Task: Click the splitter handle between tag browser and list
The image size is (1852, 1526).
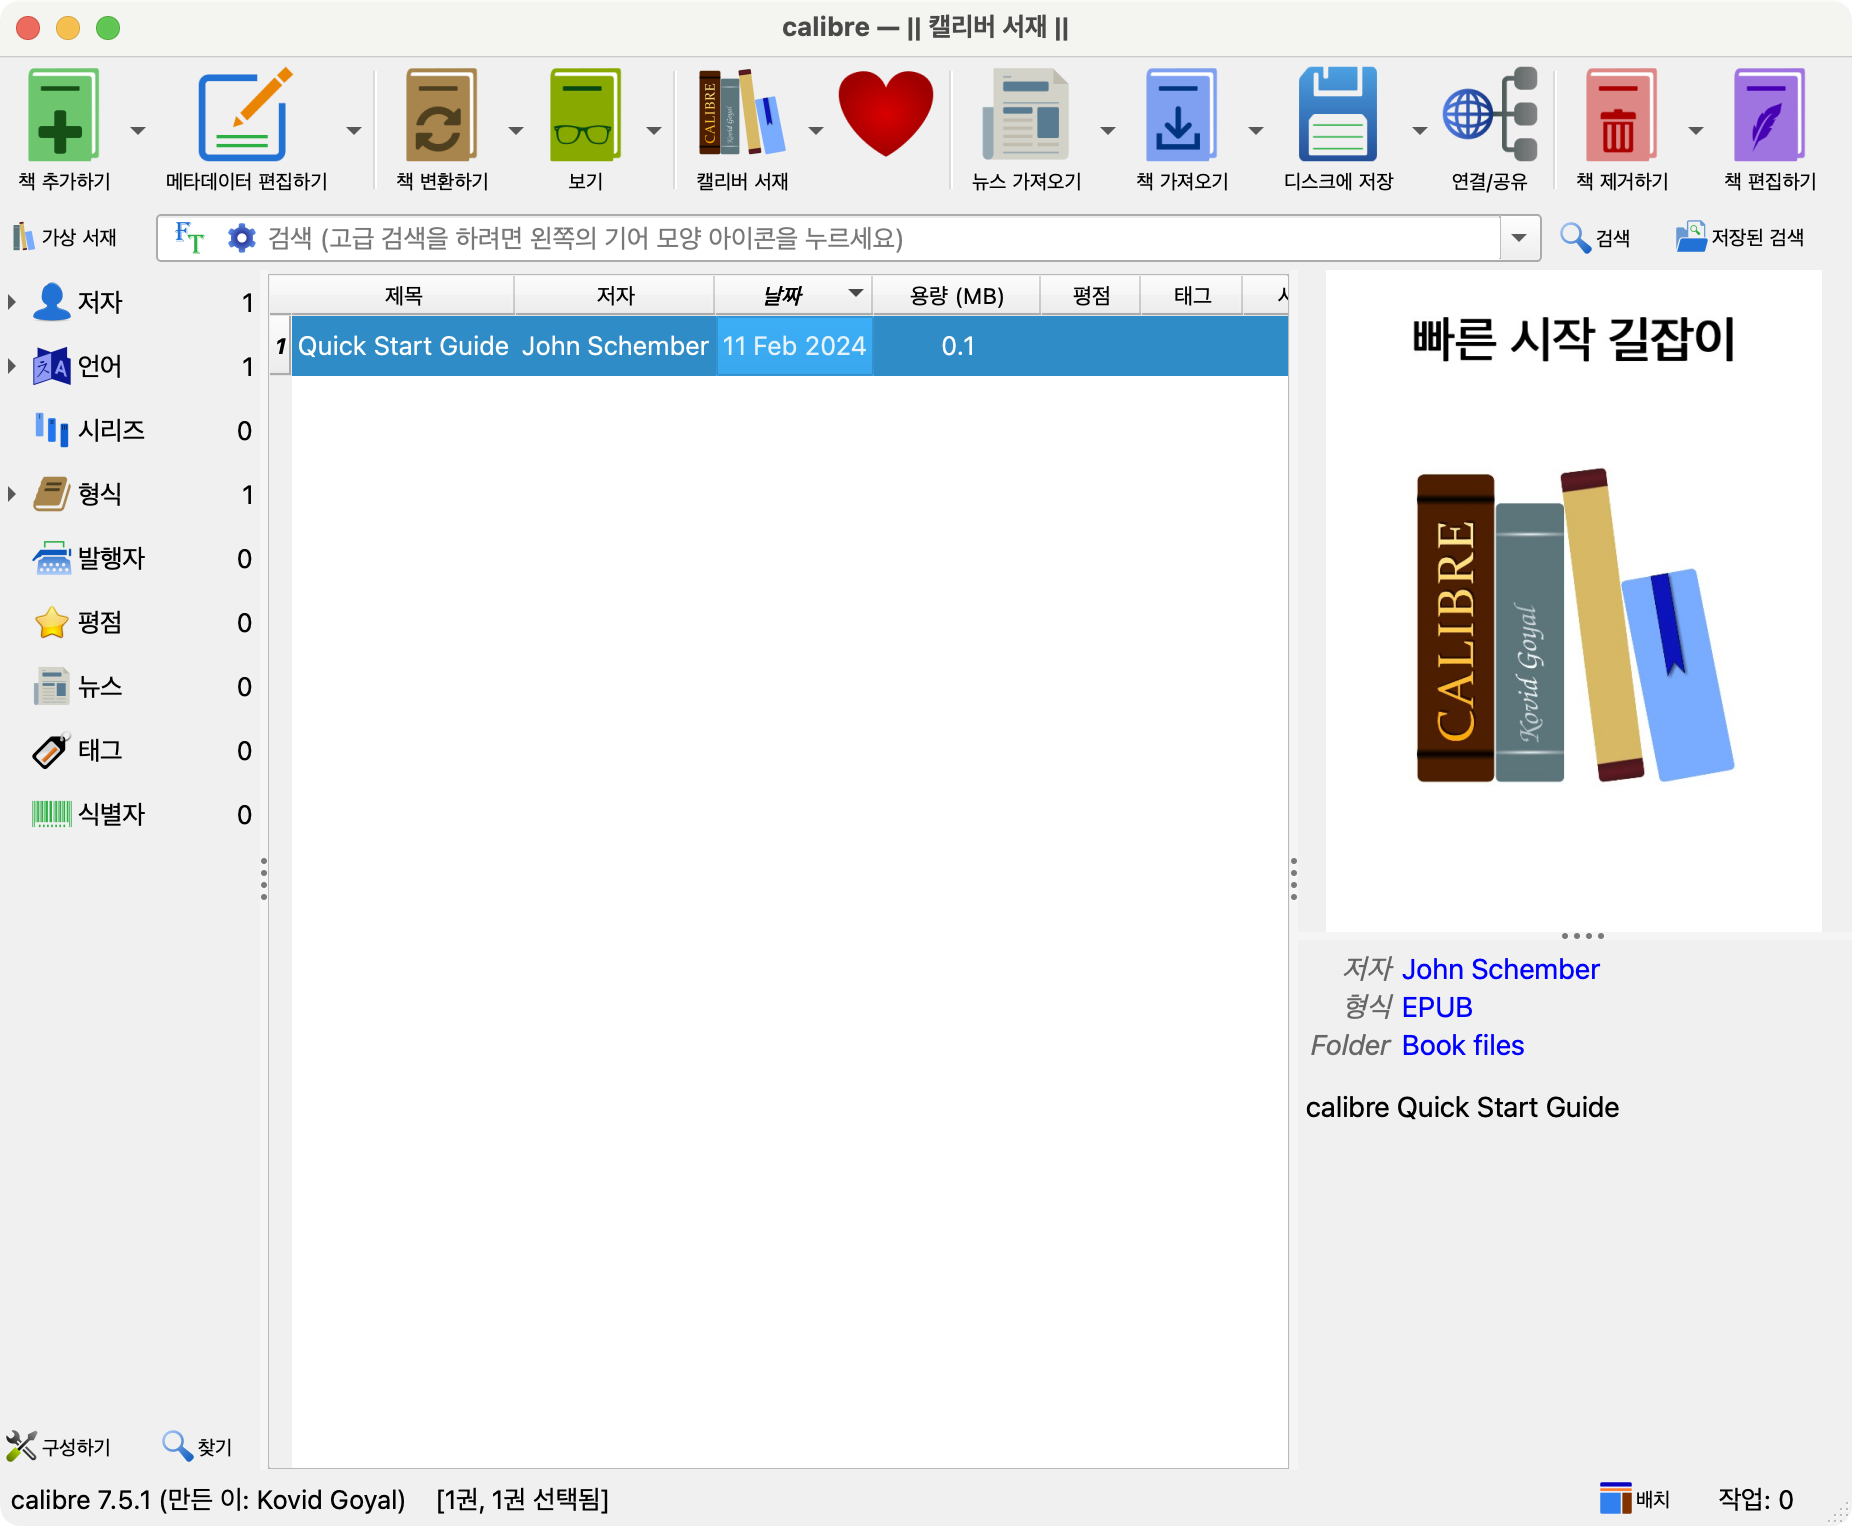Action: (264, 878)
